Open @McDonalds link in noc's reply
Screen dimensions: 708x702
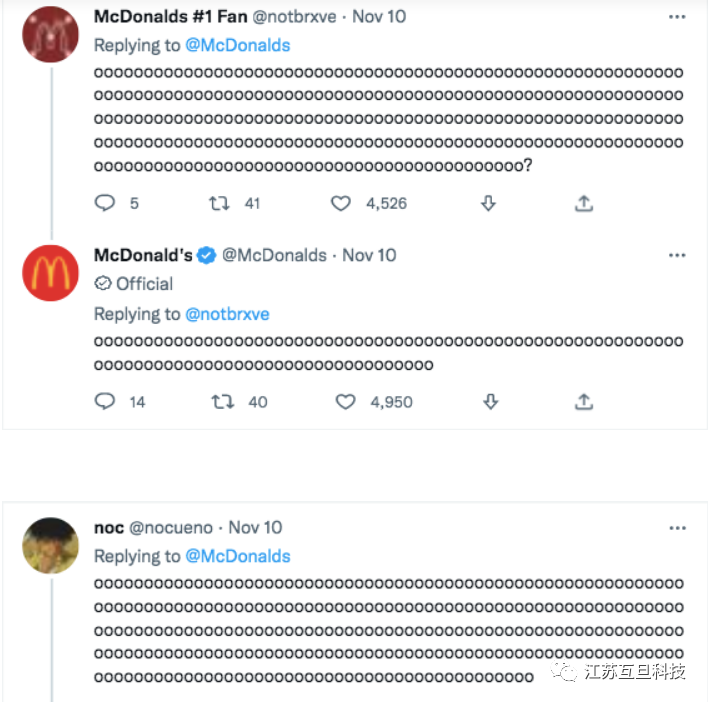[x=238, y=556]
